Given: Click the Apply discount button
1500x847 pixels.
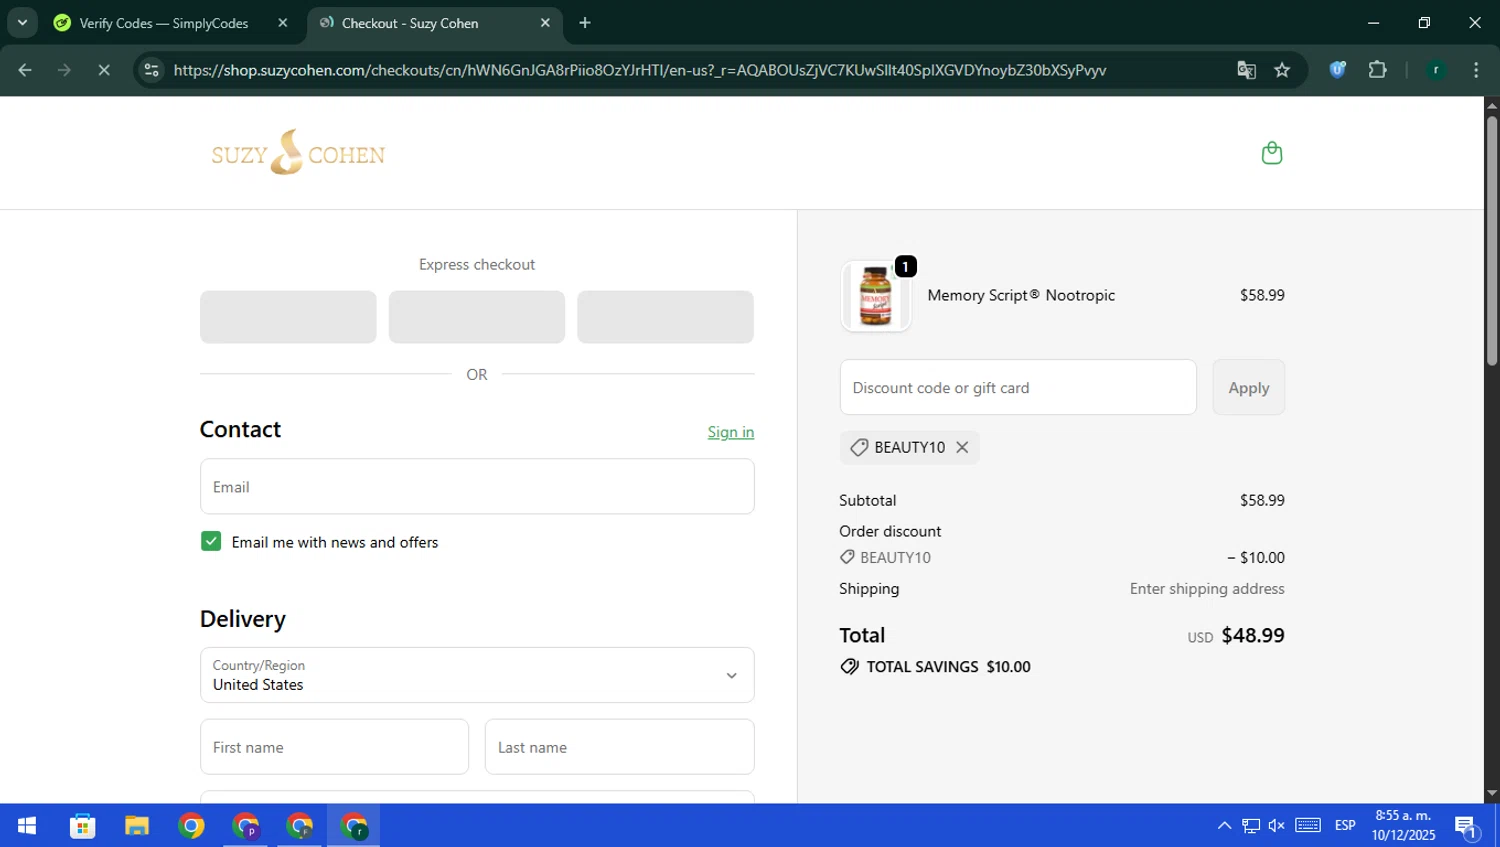Looking at the screenshot, I should pos(1248,387).
